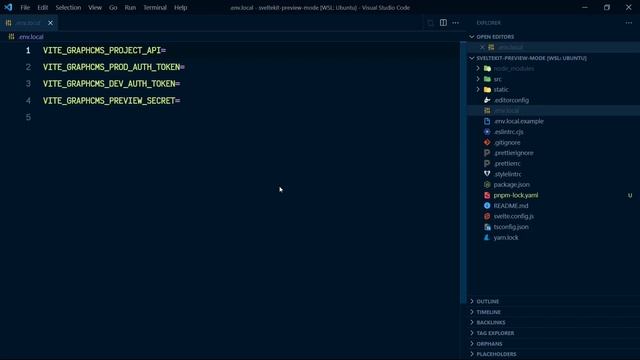Image resolution: width=640 pixels, height=360 pixels.
Task: Expand the static folder chevron
Action: tap(478, 89)
